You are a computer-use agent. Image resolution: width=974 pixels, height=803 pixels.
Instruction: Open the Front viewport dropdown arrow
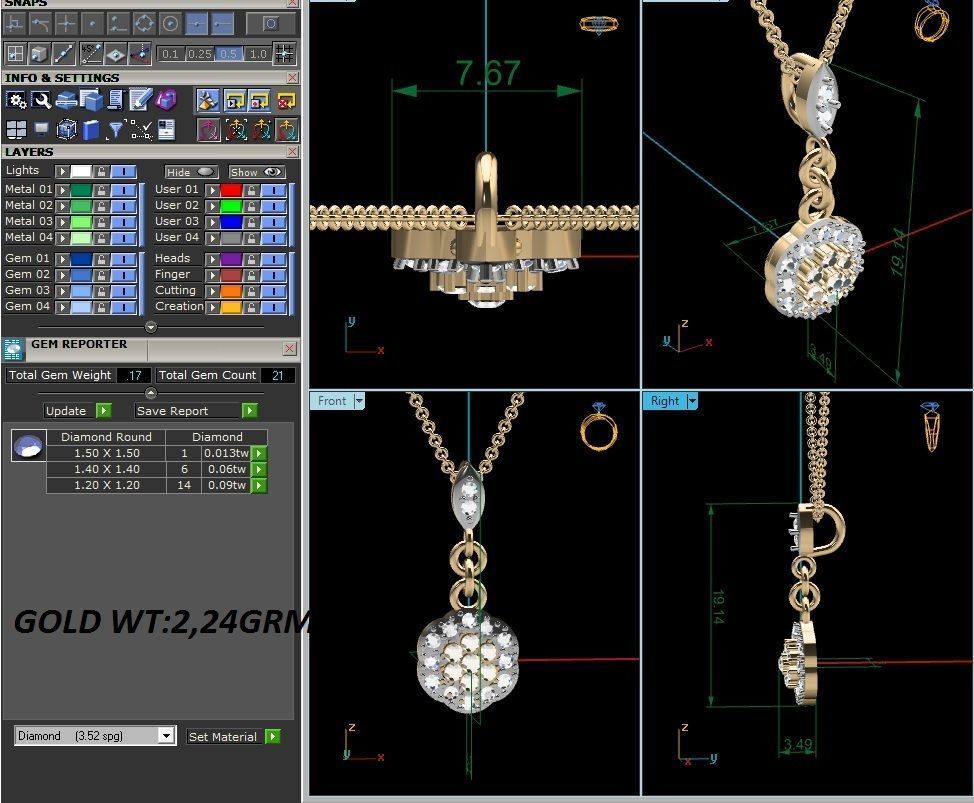click(x=359, y=401)
